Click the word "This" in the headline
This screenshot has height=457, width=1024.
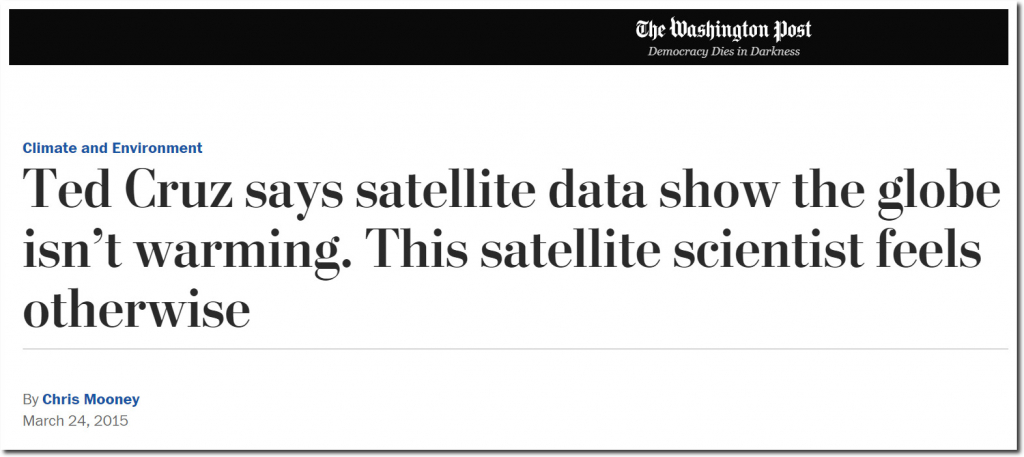tap(413, 248)
